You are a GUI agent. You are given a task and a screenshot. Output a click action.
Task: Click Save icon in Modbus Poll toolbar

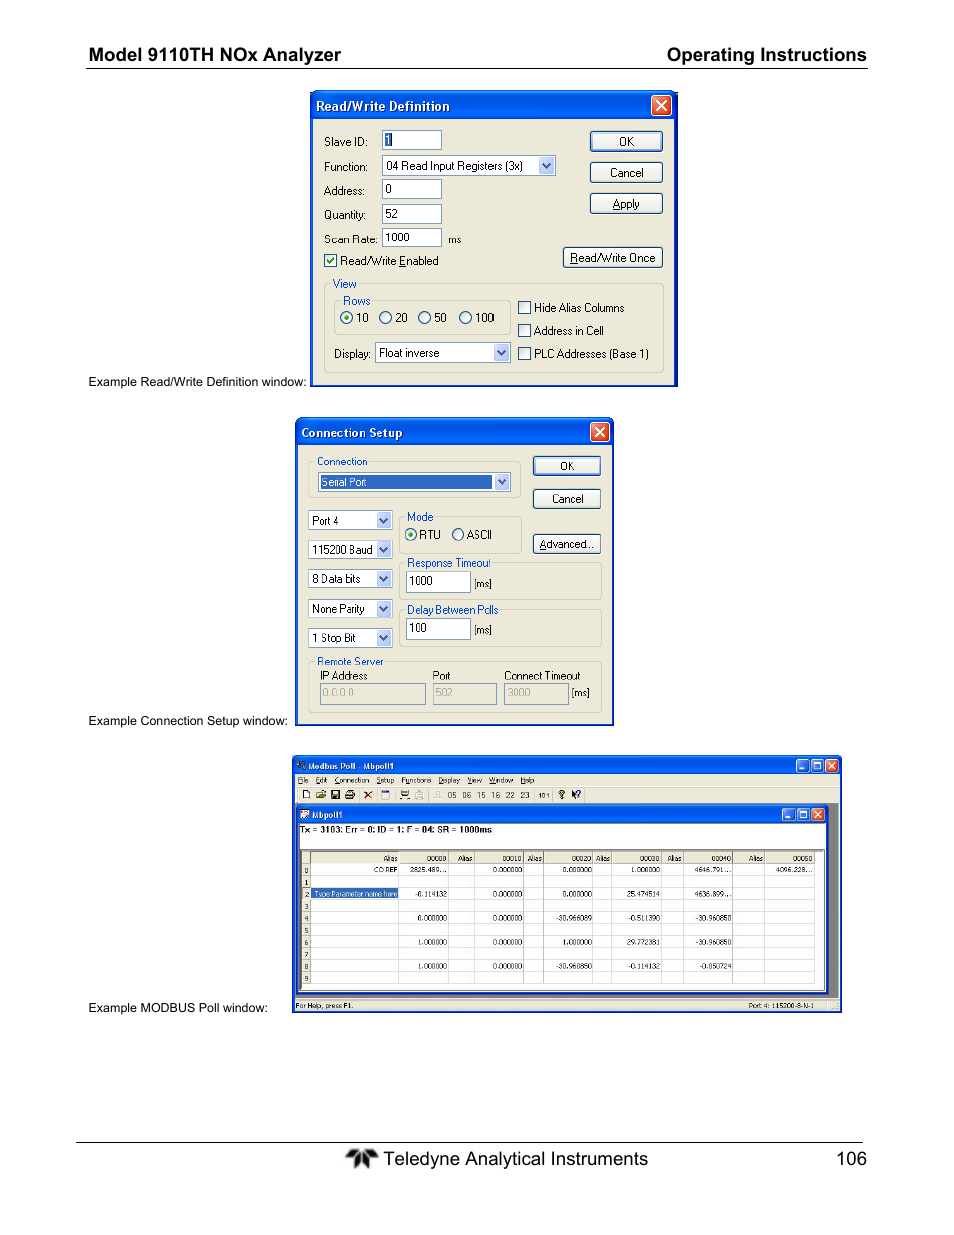click(x=335, y=795)
